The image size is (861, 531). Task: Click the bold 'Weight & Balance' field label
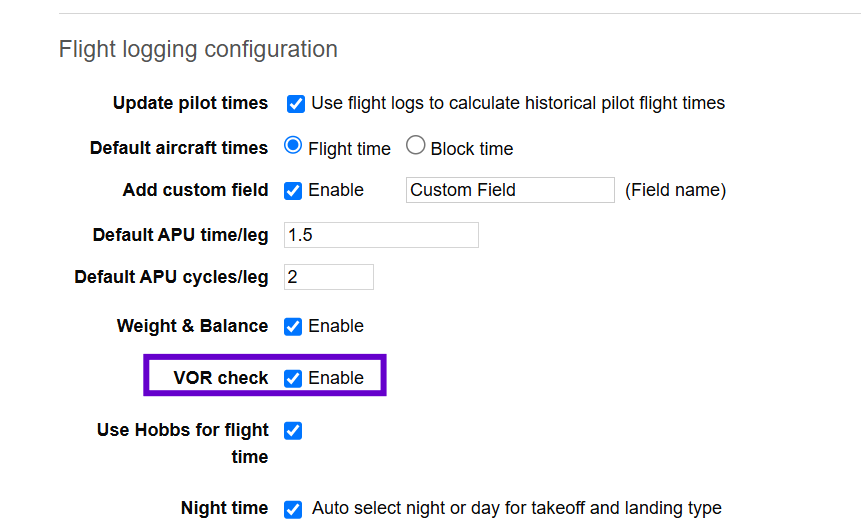(x=192, y=326)
